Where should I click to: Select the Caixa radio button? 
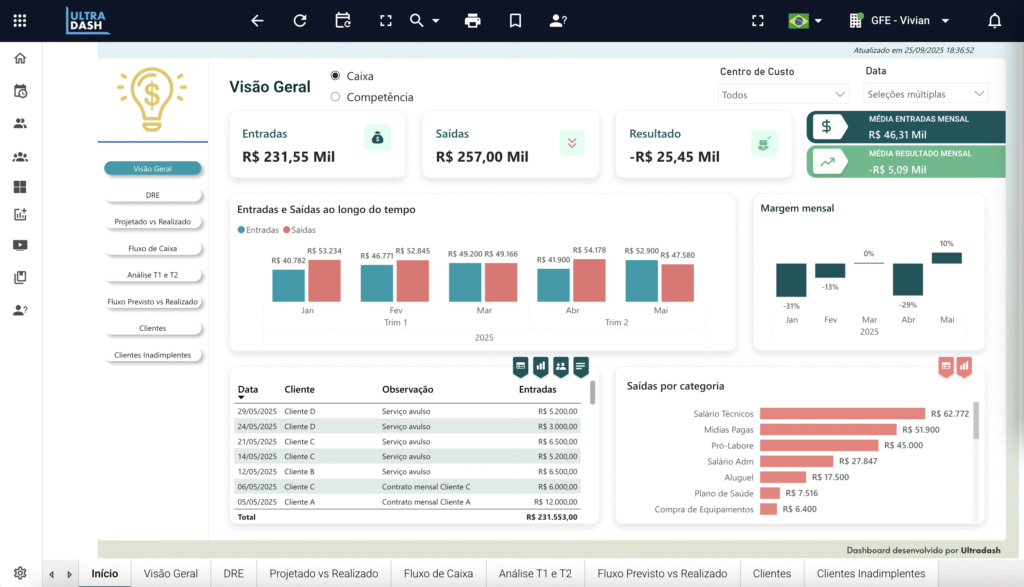336,76
